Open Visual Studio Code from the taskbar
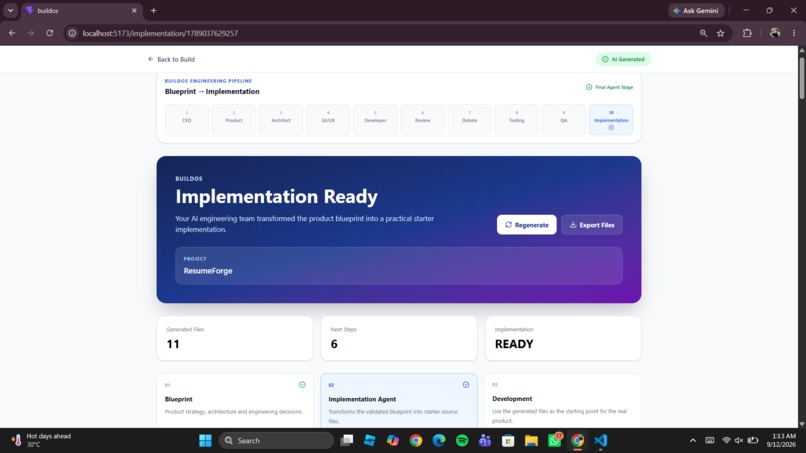Viewport: 806px width, 453px height. (600, 441)
